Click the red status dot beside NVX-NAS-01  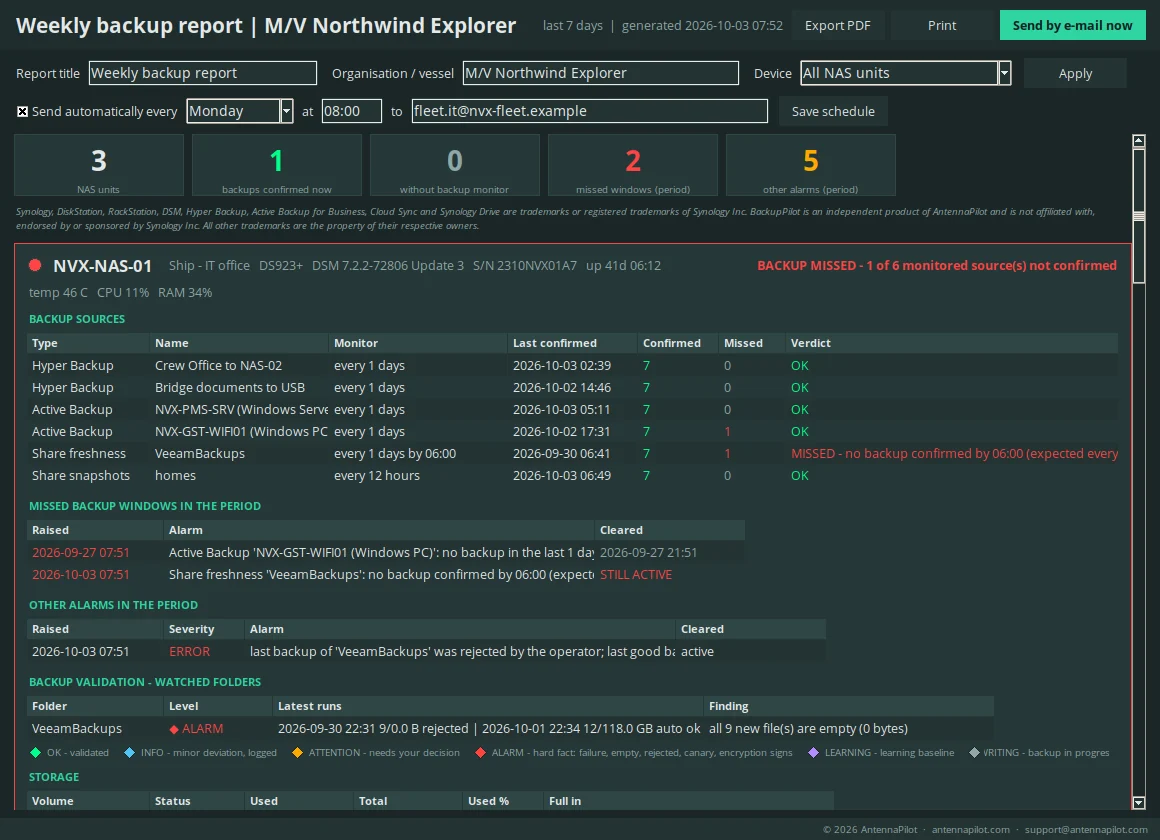(35, 265)
